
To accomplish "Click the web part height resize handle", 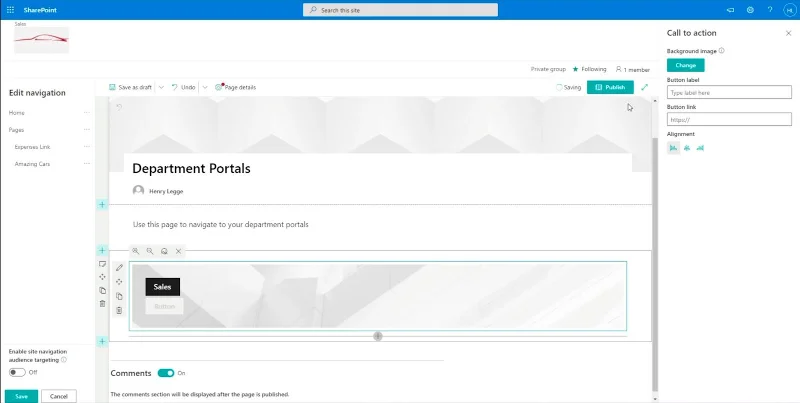I will pos(378,336).
